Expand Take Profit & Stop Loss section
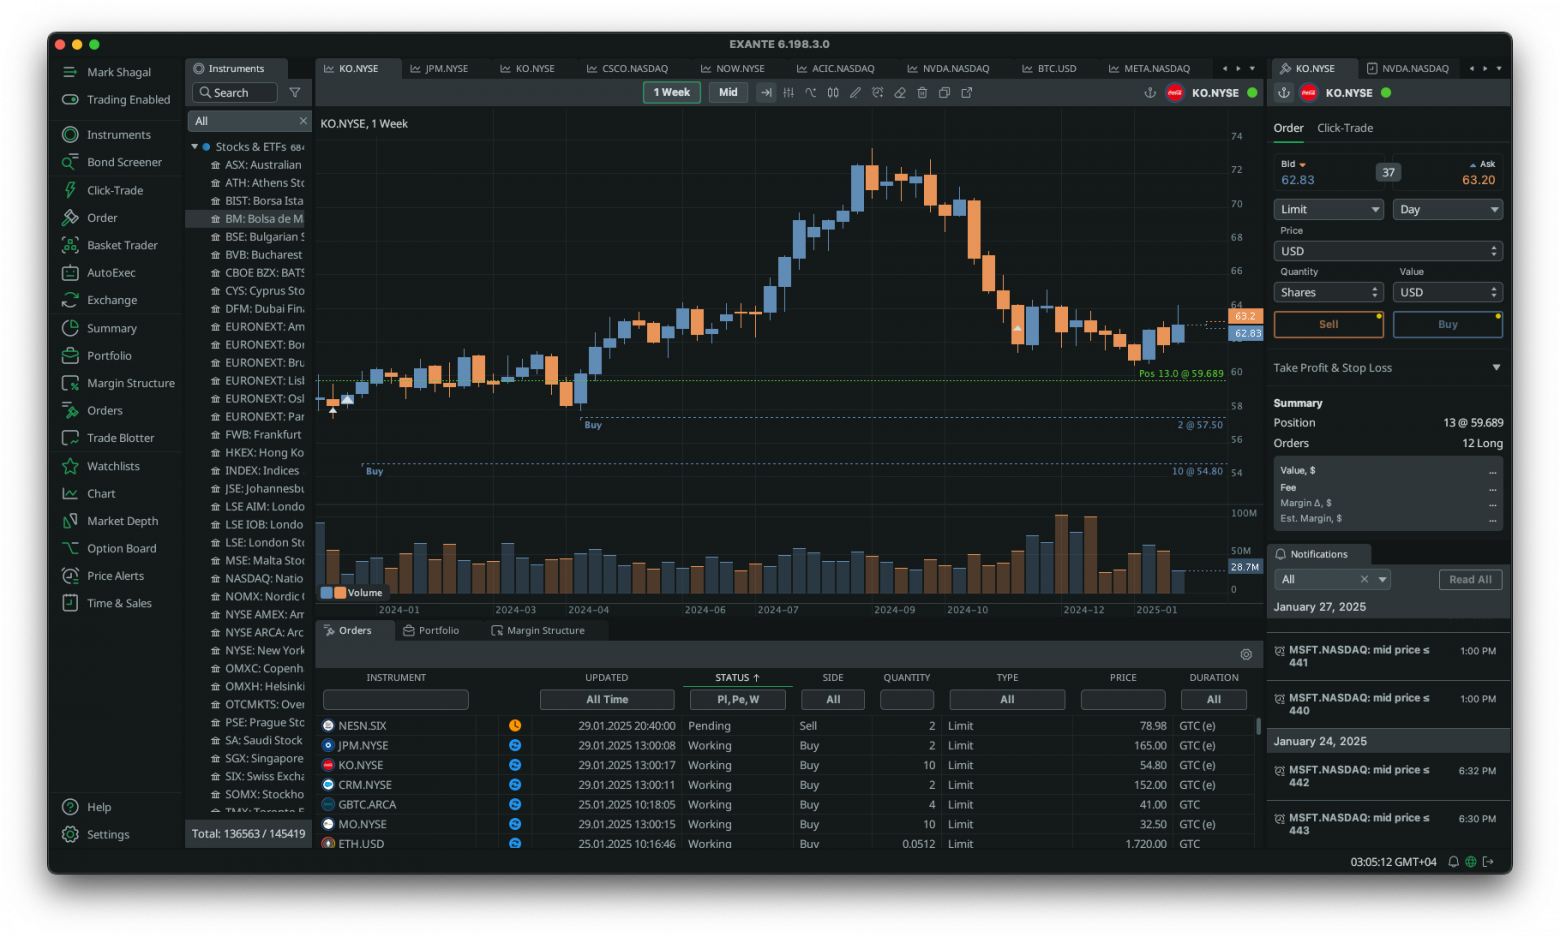This screenshot has height=937, width=1560. coord(1496,368)
